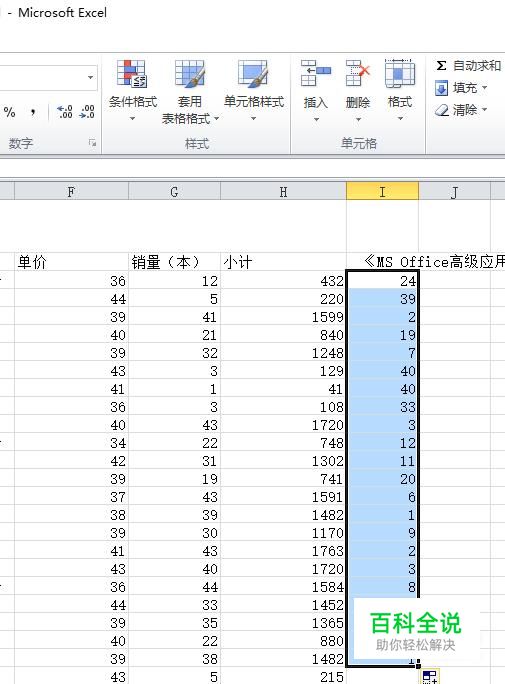Select cell with subtotal 741
Viewport: 505px width, 684px height.
pos(283,479)
